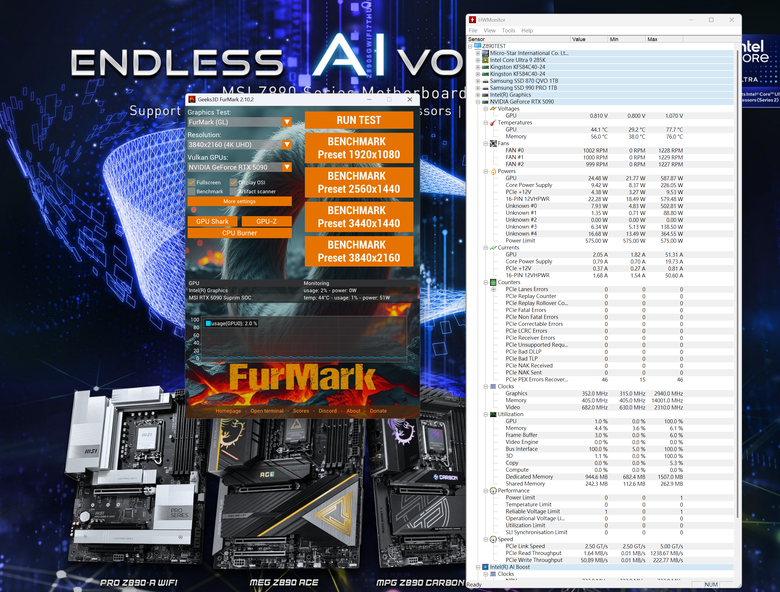
Task: Open the Homepage link in FurMark
Action: [x=228, y=411]
